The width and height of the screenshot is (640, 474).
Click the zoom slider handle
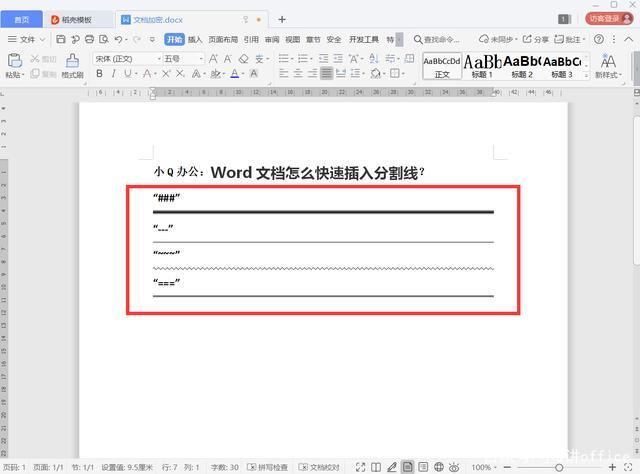pyautogui.click(x=559, y=467)
